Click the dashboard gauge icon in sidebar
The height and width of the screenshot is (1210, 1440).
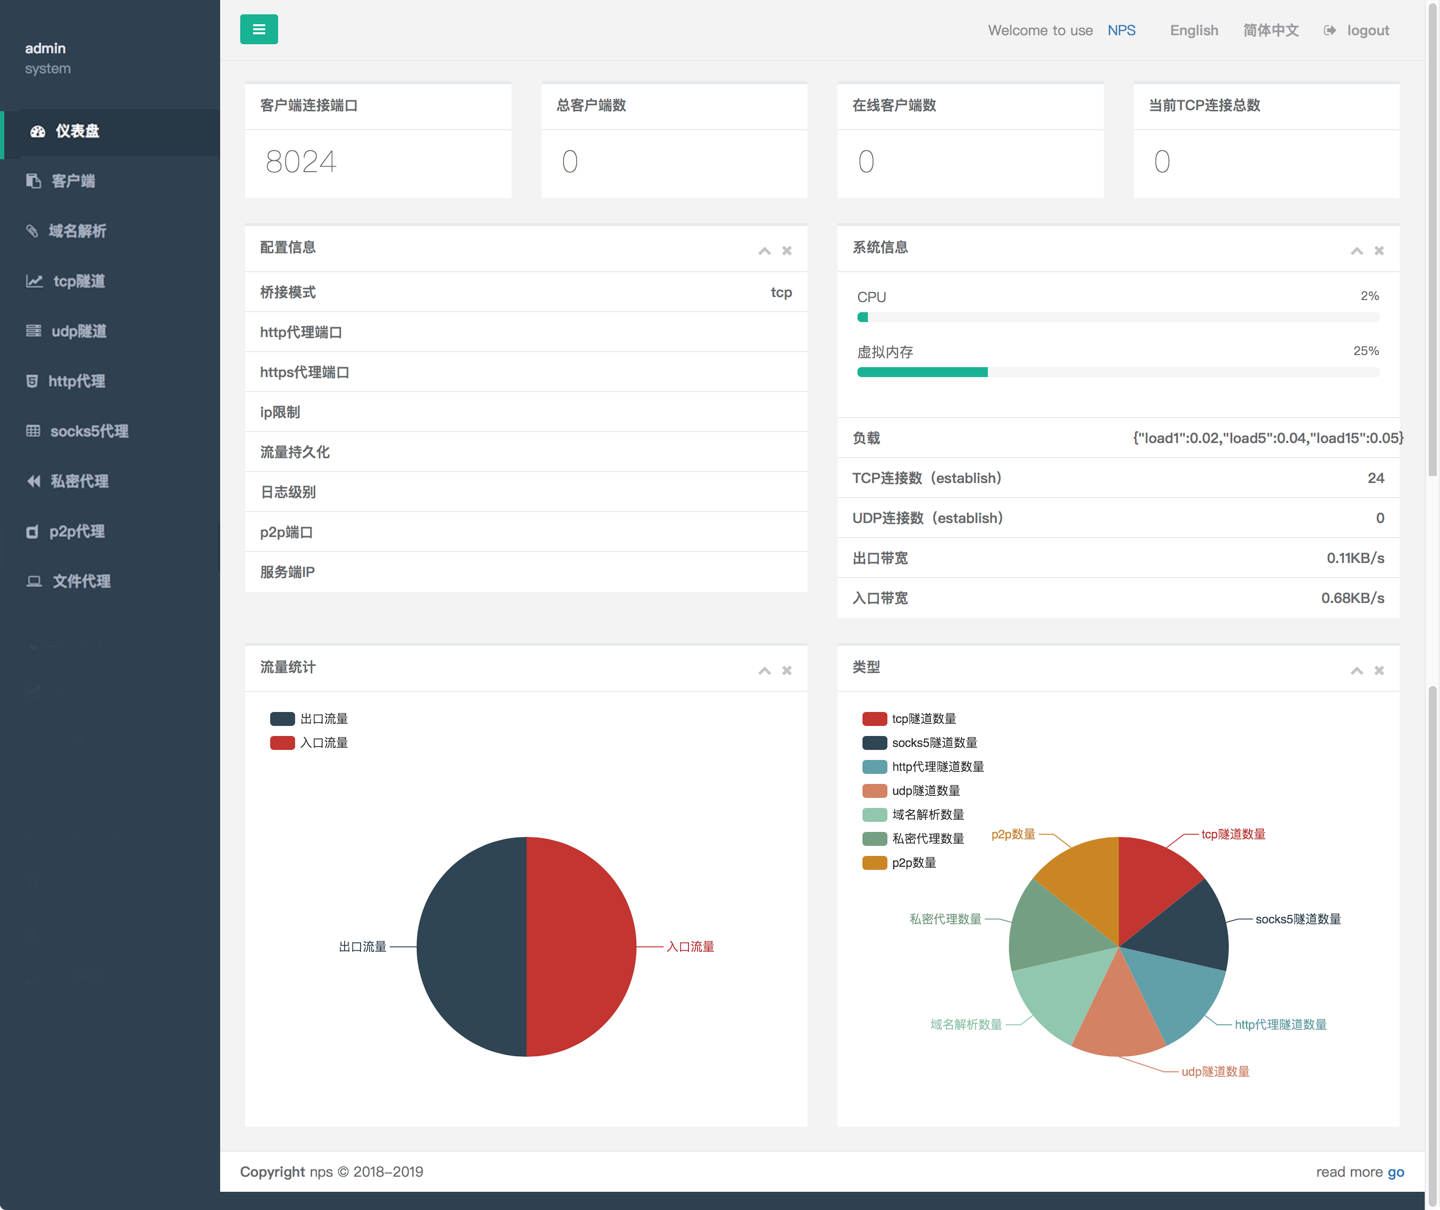[x=38, y=132]
